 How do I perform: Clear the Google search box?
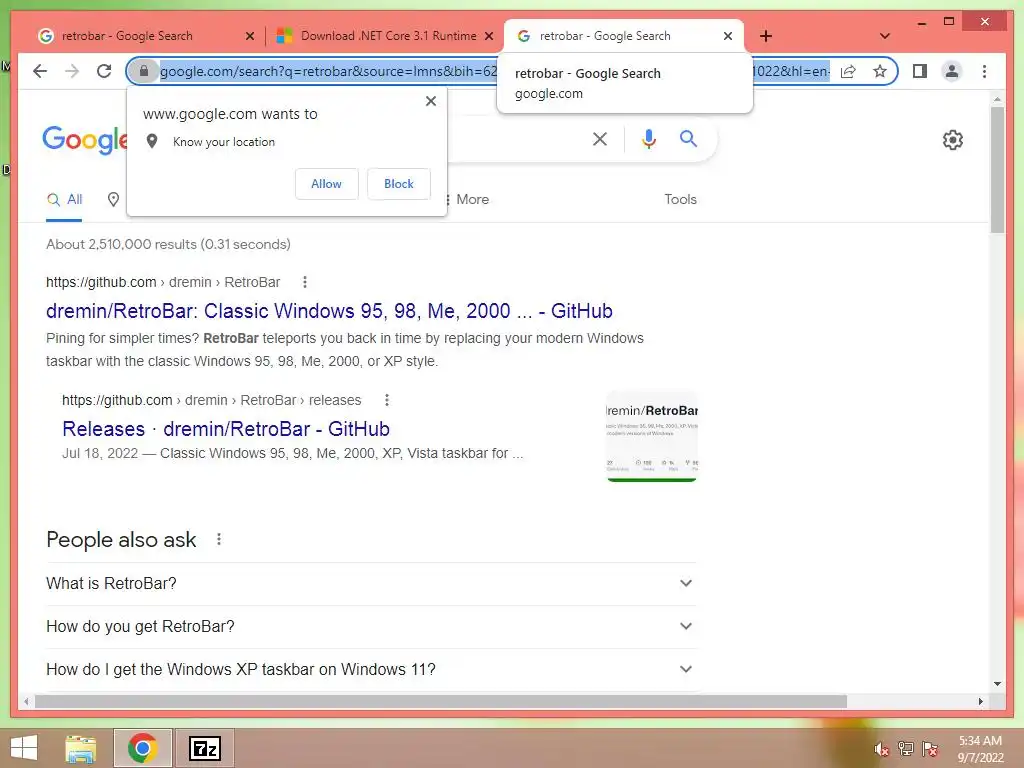[x=600, y=139]
